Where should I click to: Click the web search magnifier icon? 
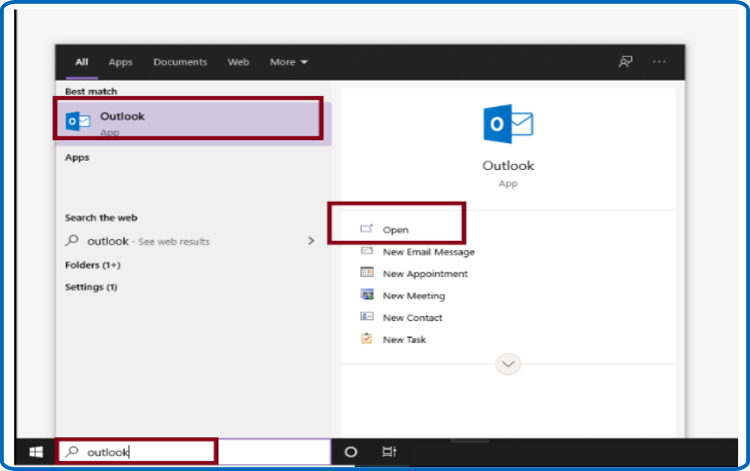[72, 240]
